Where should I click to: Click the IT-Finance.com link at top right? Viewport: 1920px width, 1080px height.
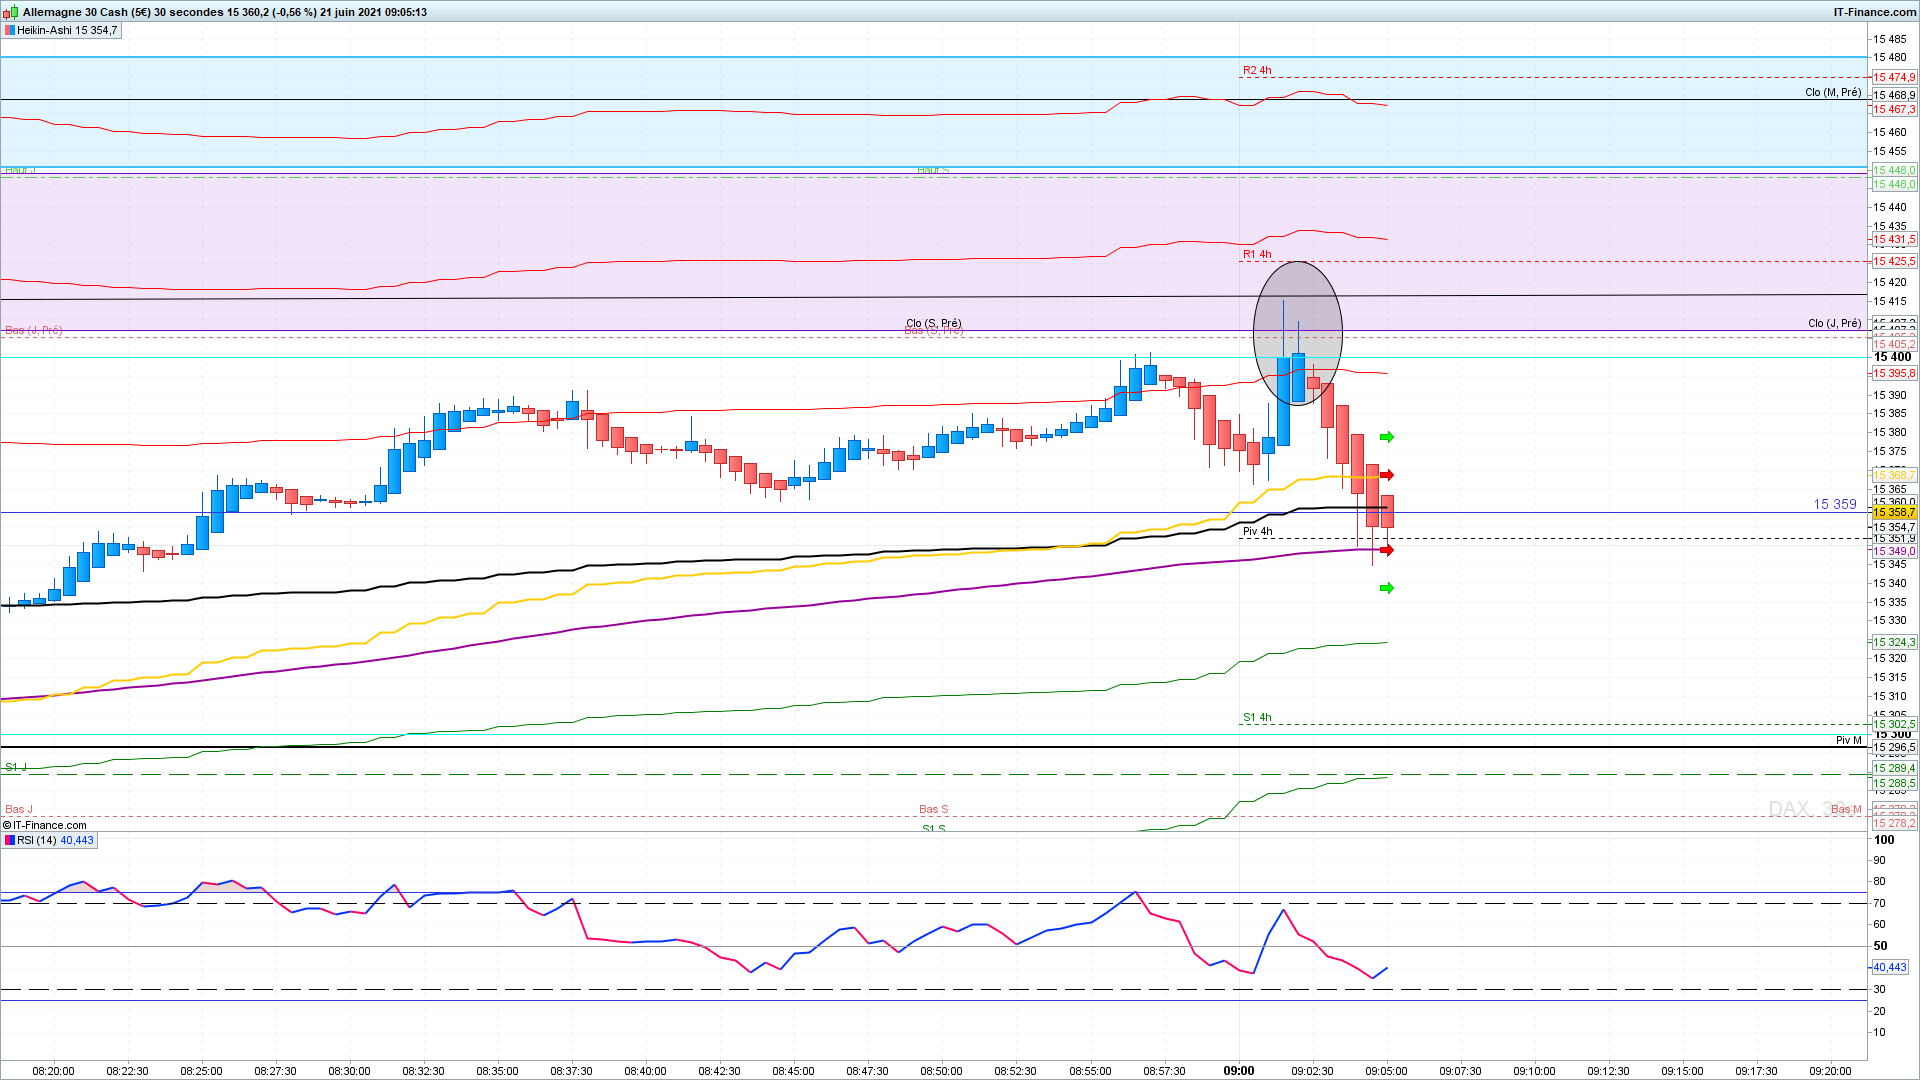point(1874,12)
